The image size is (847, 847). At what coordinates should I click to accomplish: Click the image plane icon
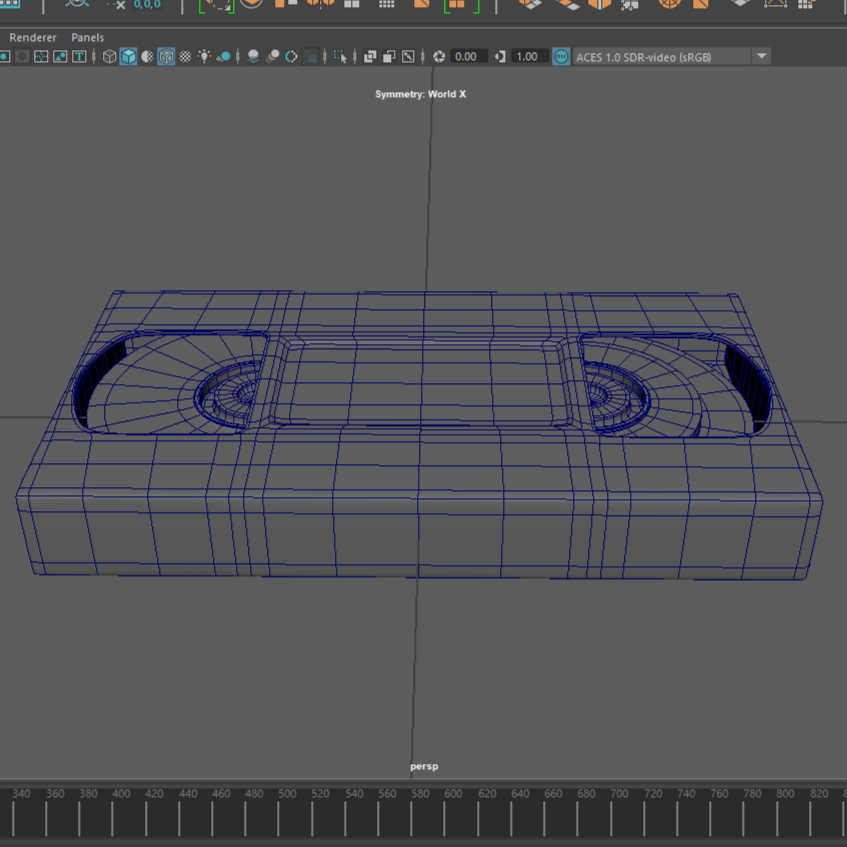point(60,57)
